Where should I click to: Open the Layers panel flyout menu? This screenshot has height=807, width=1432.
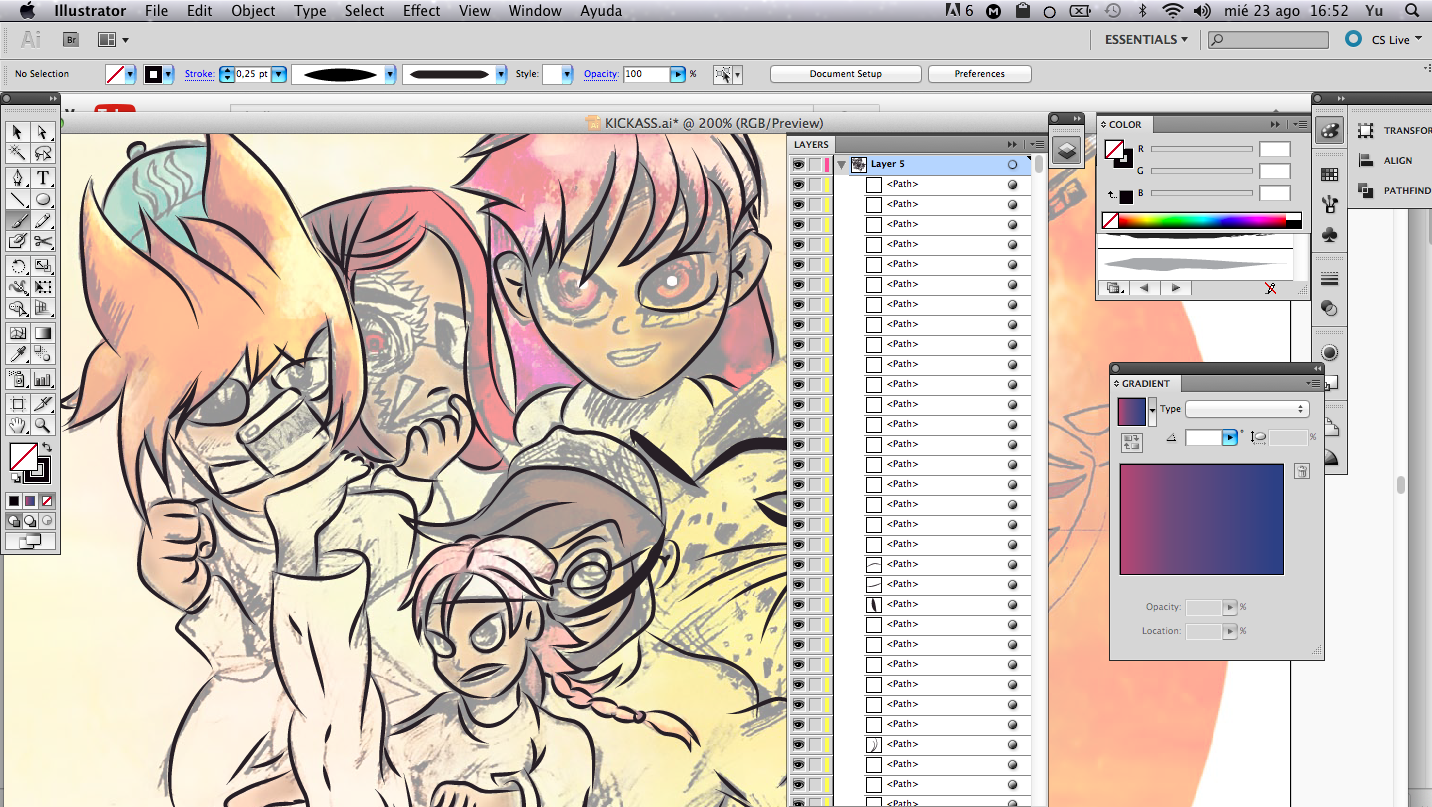click(x=1037, y=144)
